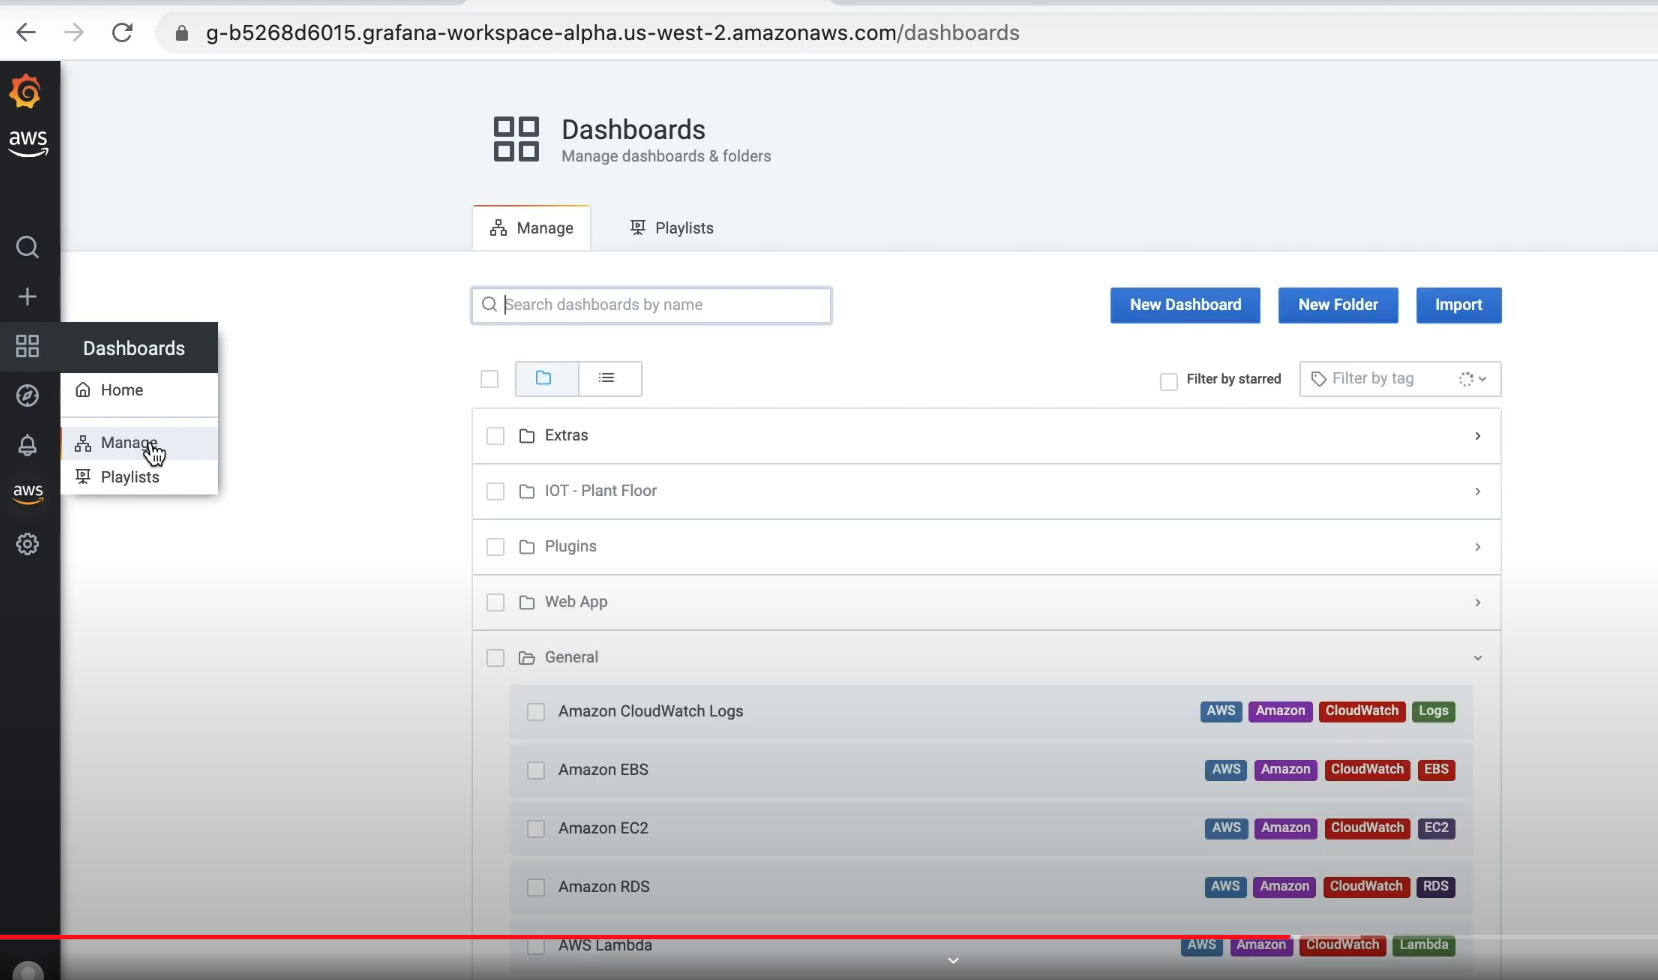The width and height of the screenshot is (1658, 980).
Task: Check the Amazon EC2 checkbox
Action: pos(536,829)
